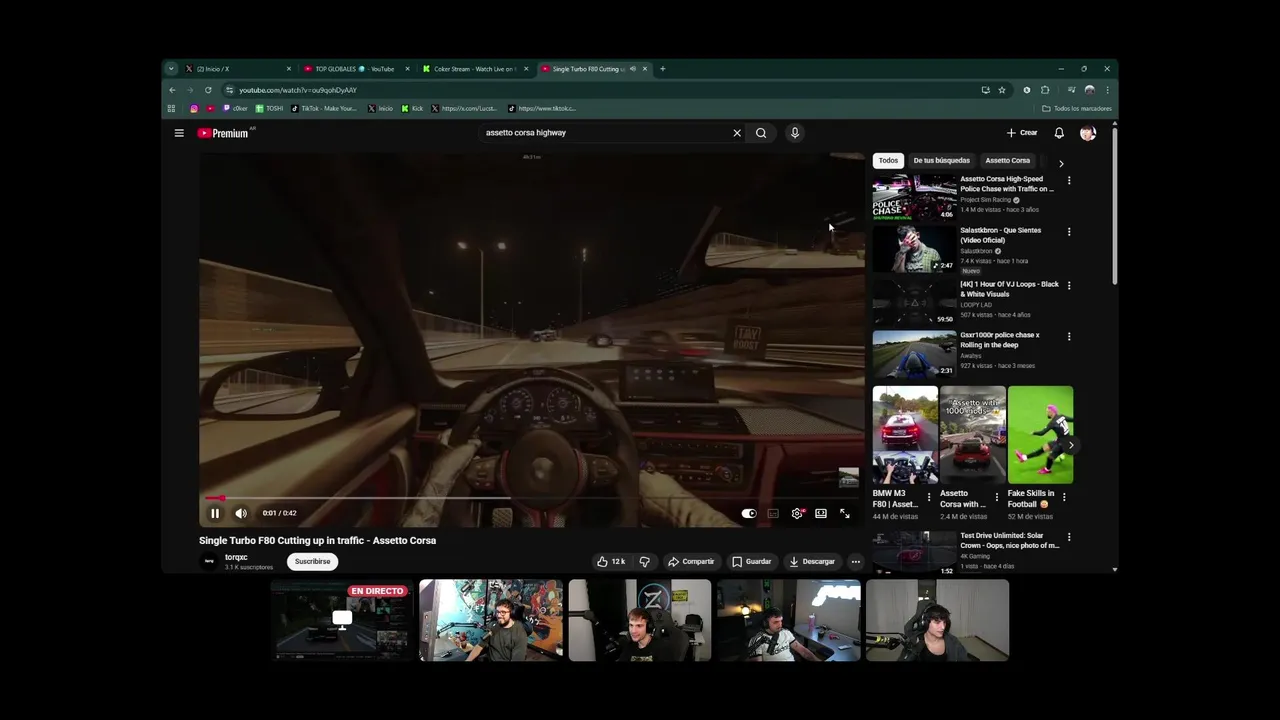This screenshot has width=1280, height=720.
Task: Switch to Inicio / X browser tab
Action: (238, 69)
